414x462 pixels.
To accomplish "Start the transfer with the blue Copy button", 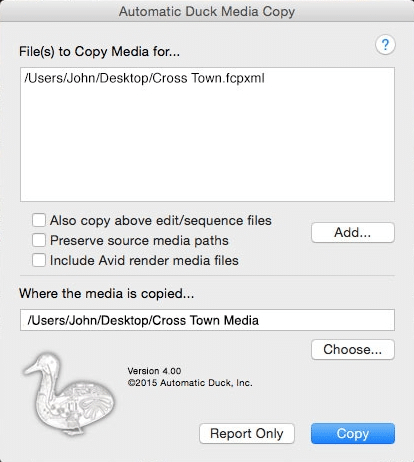I will click(x=353, y=433).
